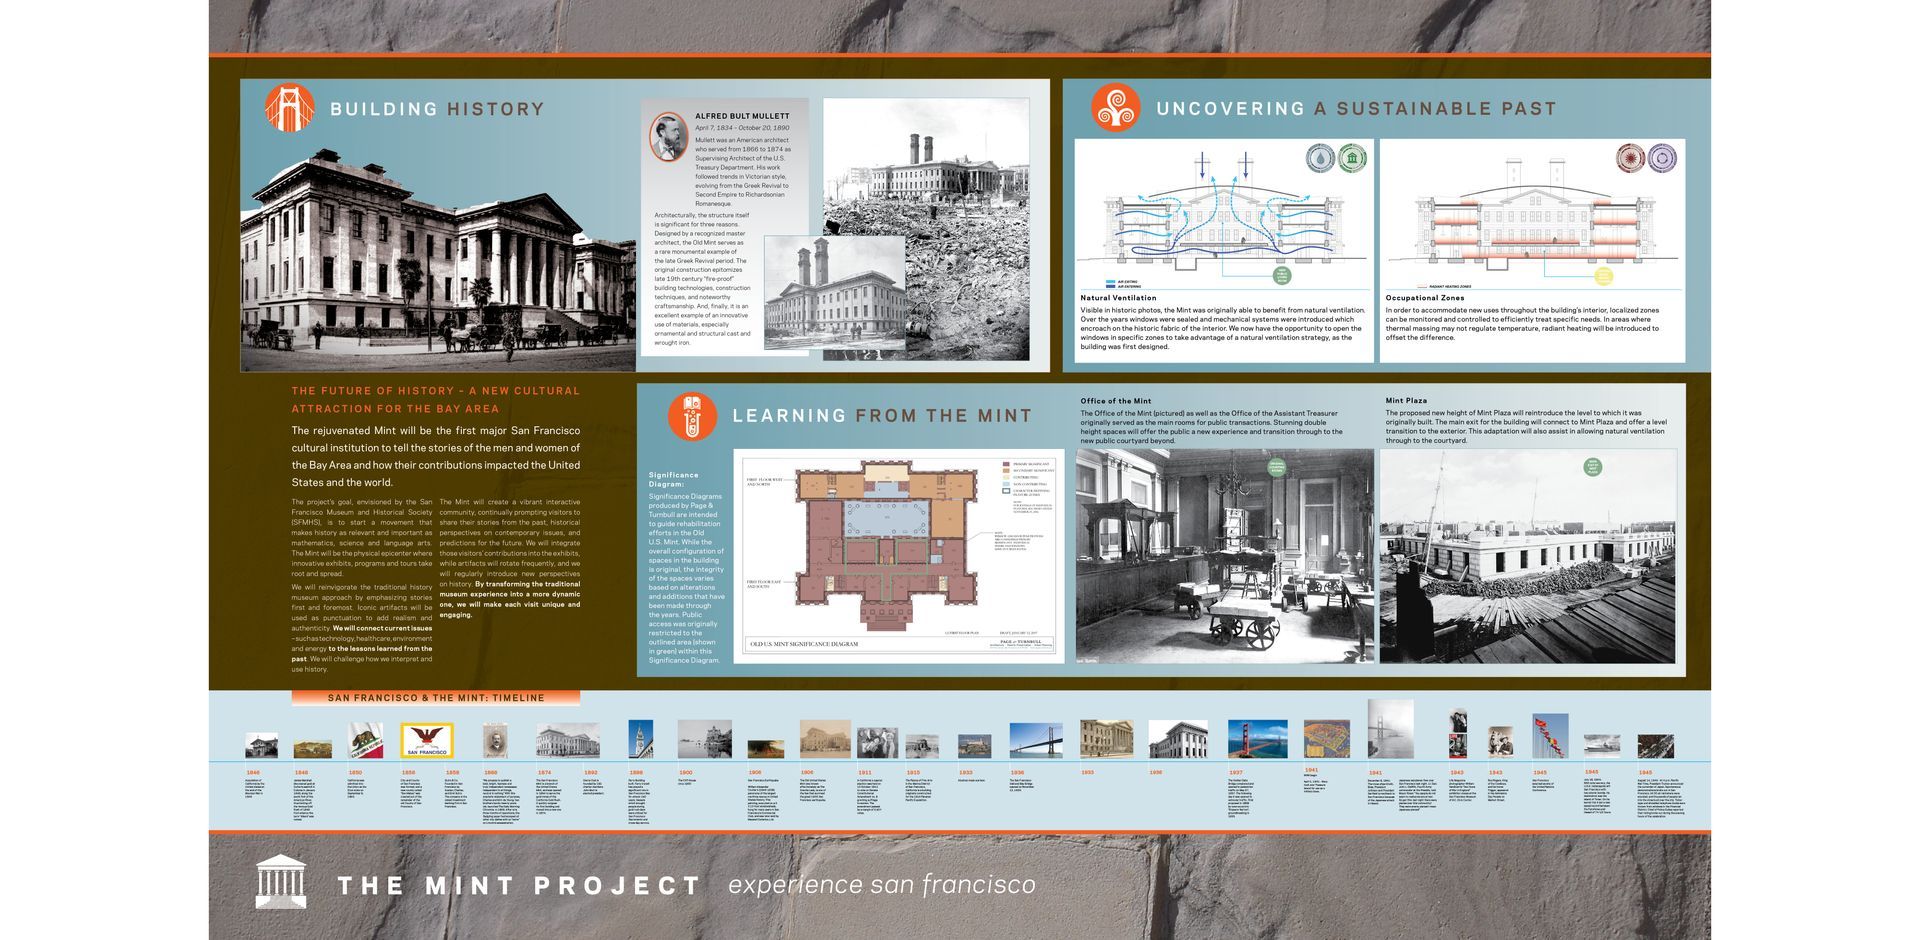
Task: Click the 'BUILDING HISTORY' heading
Action: click(x=437, y=109)
